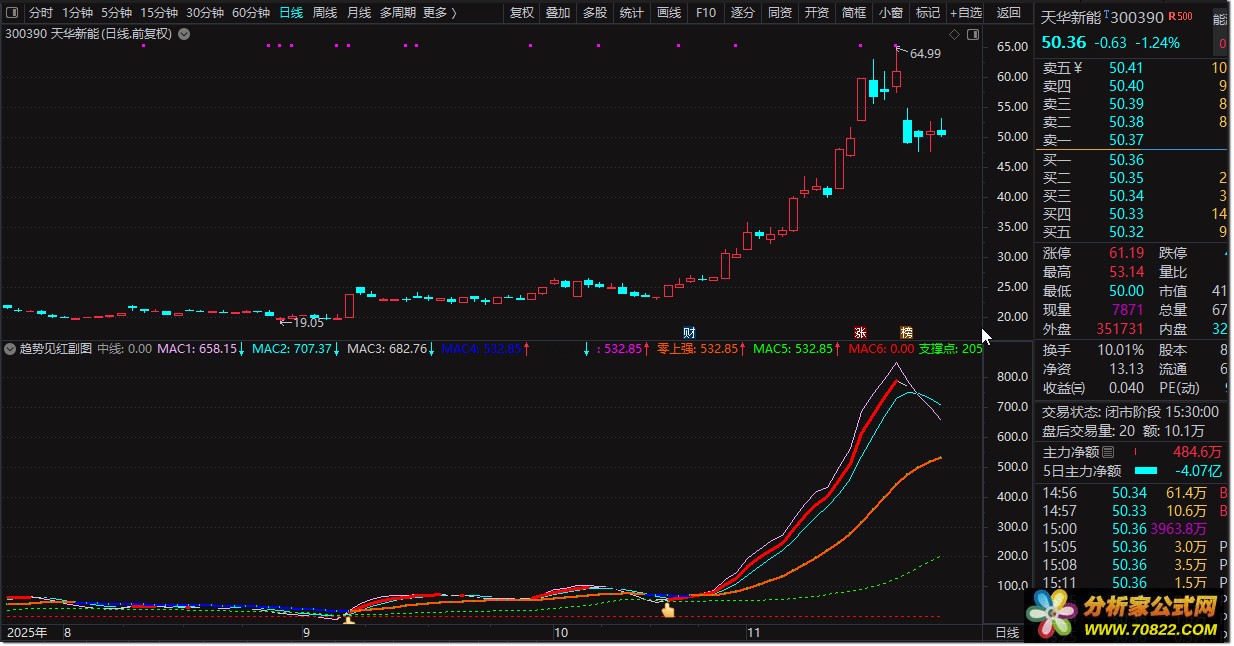Select the 5分钟 period tab
Image resolution: width=1234 pixels, height=646 pixels.
[x=116, y=13]
